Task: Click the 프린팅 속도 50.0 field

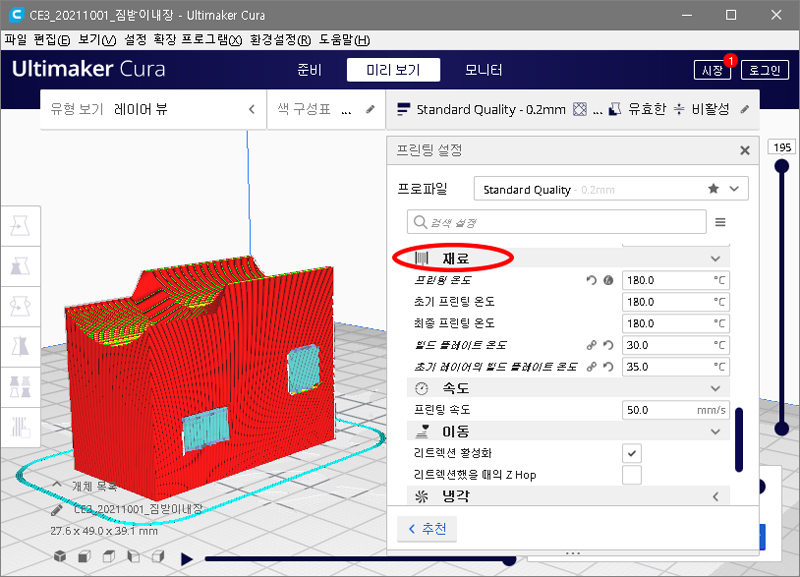Action: (676, 410)
